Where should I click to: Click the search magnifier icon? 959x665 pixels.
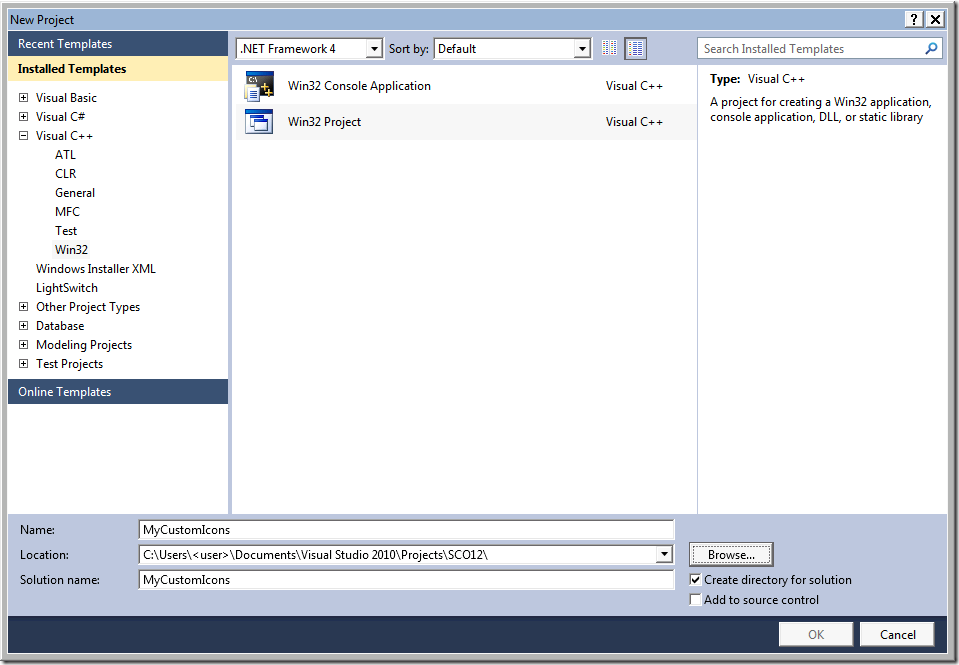(x=931, y=47)
